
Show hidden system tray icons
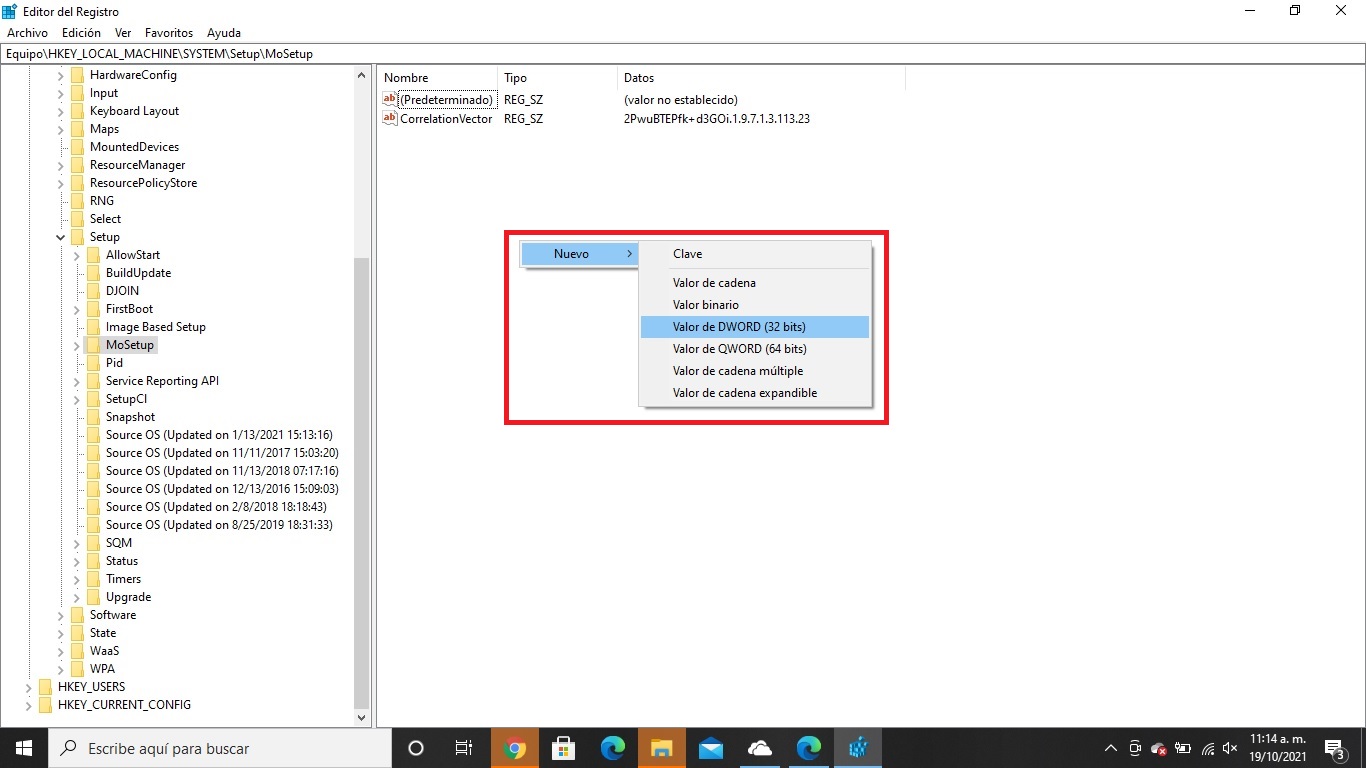point(1110,748)
